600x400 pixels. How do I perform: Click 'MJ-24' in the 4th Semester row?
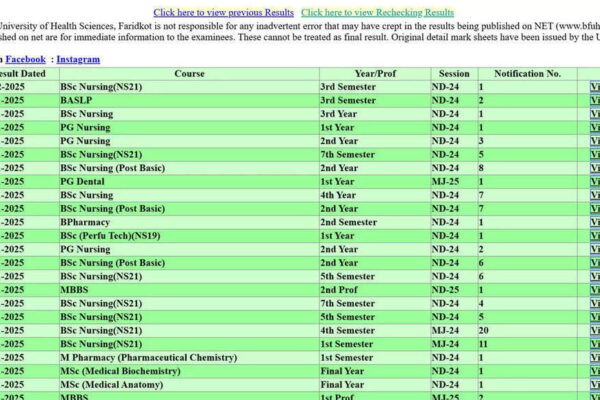point(454,330)
